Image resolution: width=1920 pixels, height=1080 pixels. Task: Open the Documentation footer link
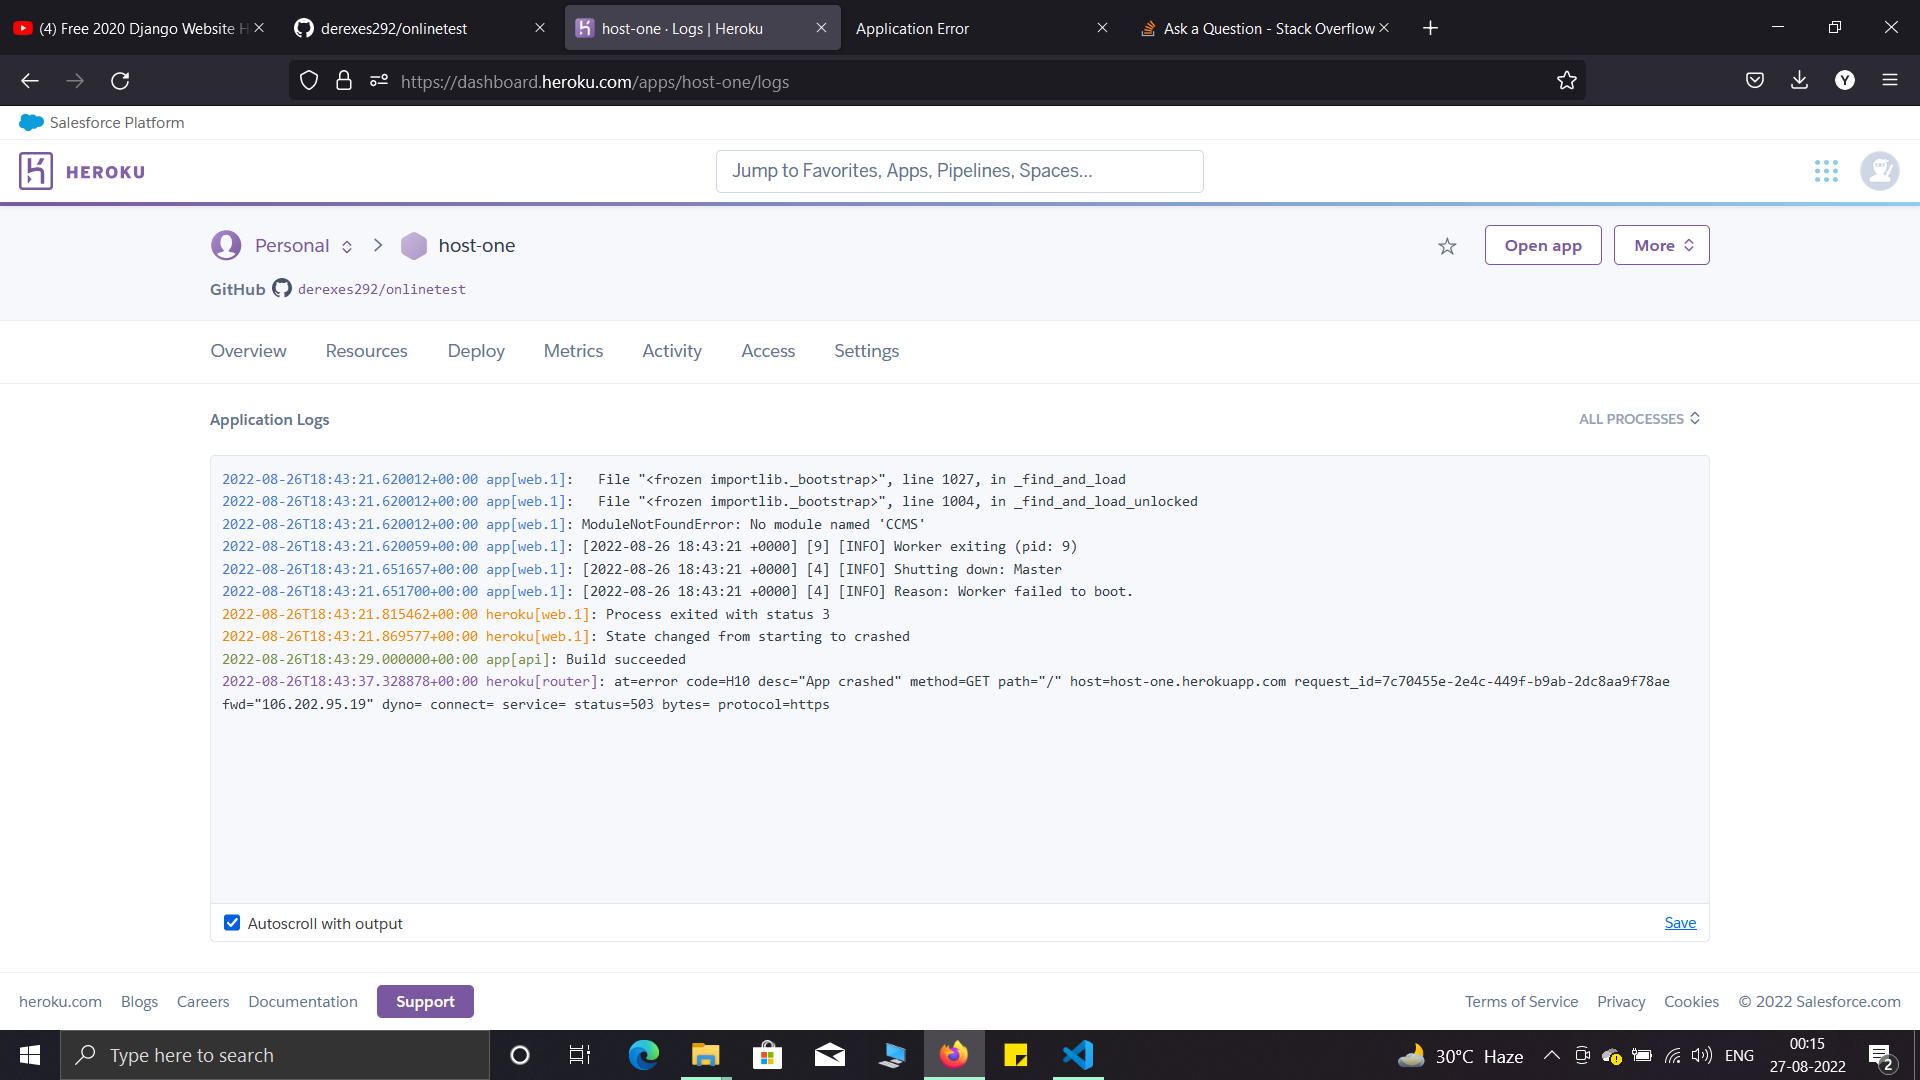click(x=303, y=1001)
